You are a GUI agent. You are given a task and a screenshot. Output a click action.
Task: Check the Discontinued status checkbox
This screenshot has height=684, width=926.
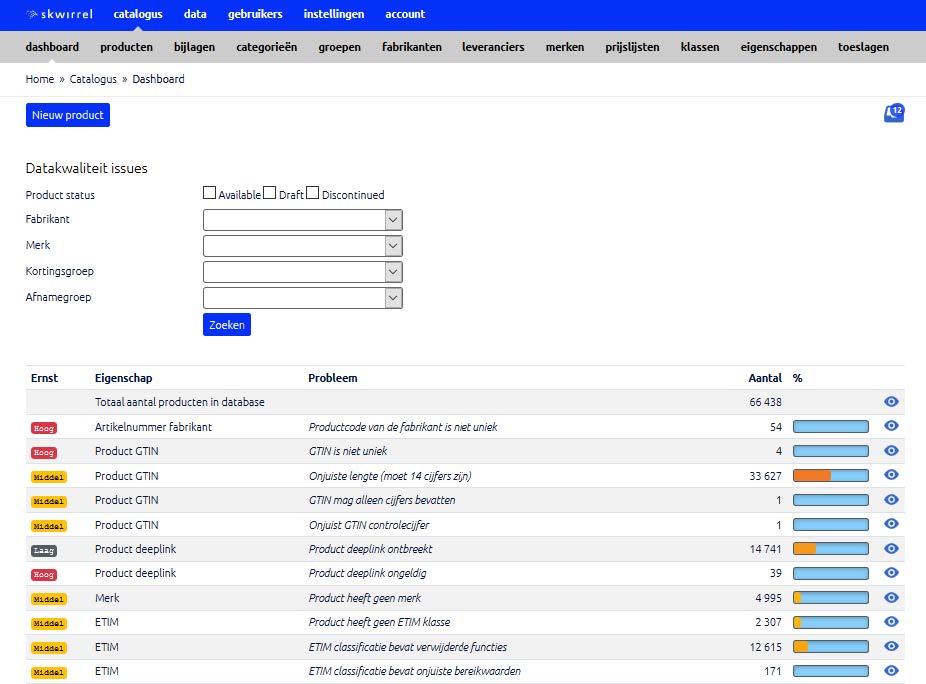[313, 194]
